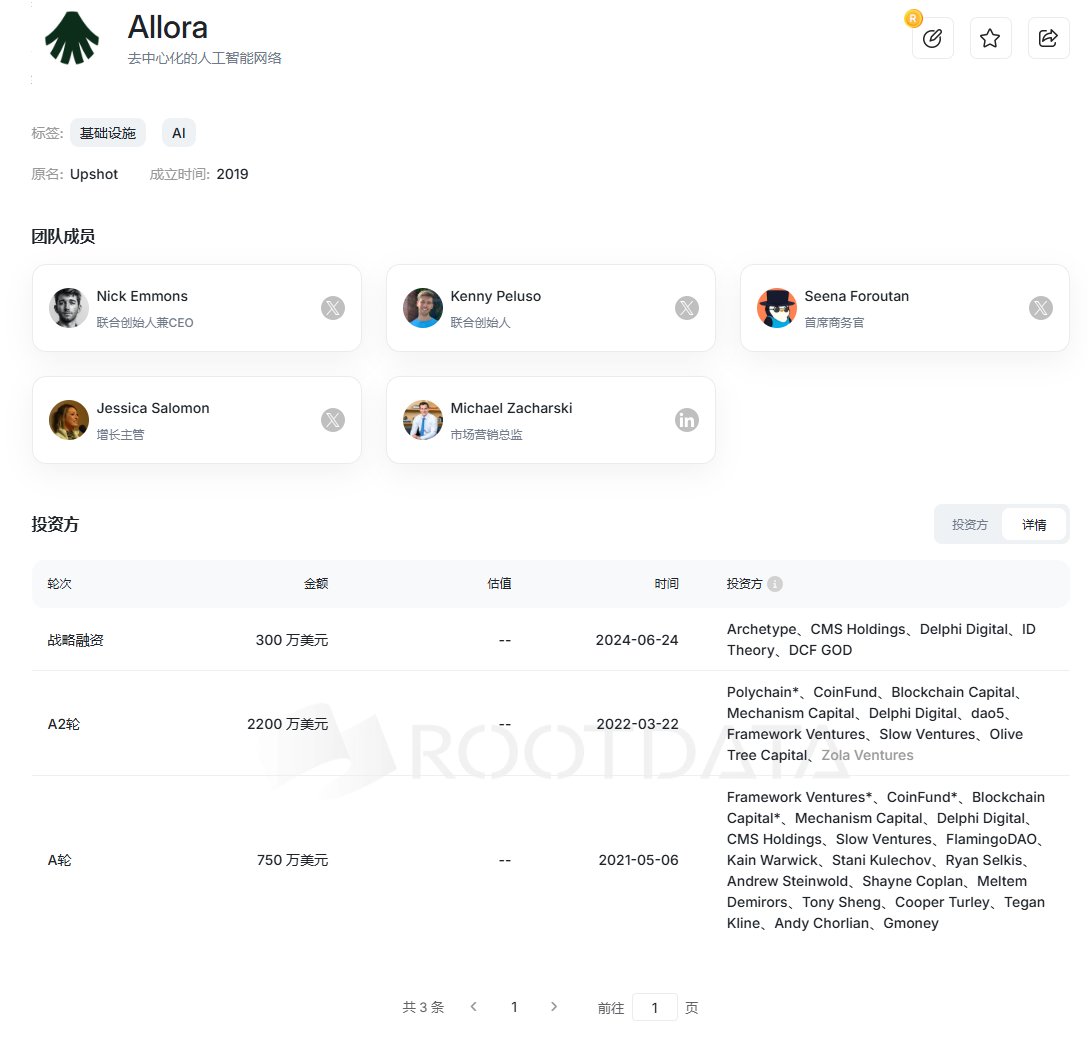Viewport: 1088px width, 1050px height.
Task: Click Olive Tree Capital investor link
Action: [x=874, y=745]
